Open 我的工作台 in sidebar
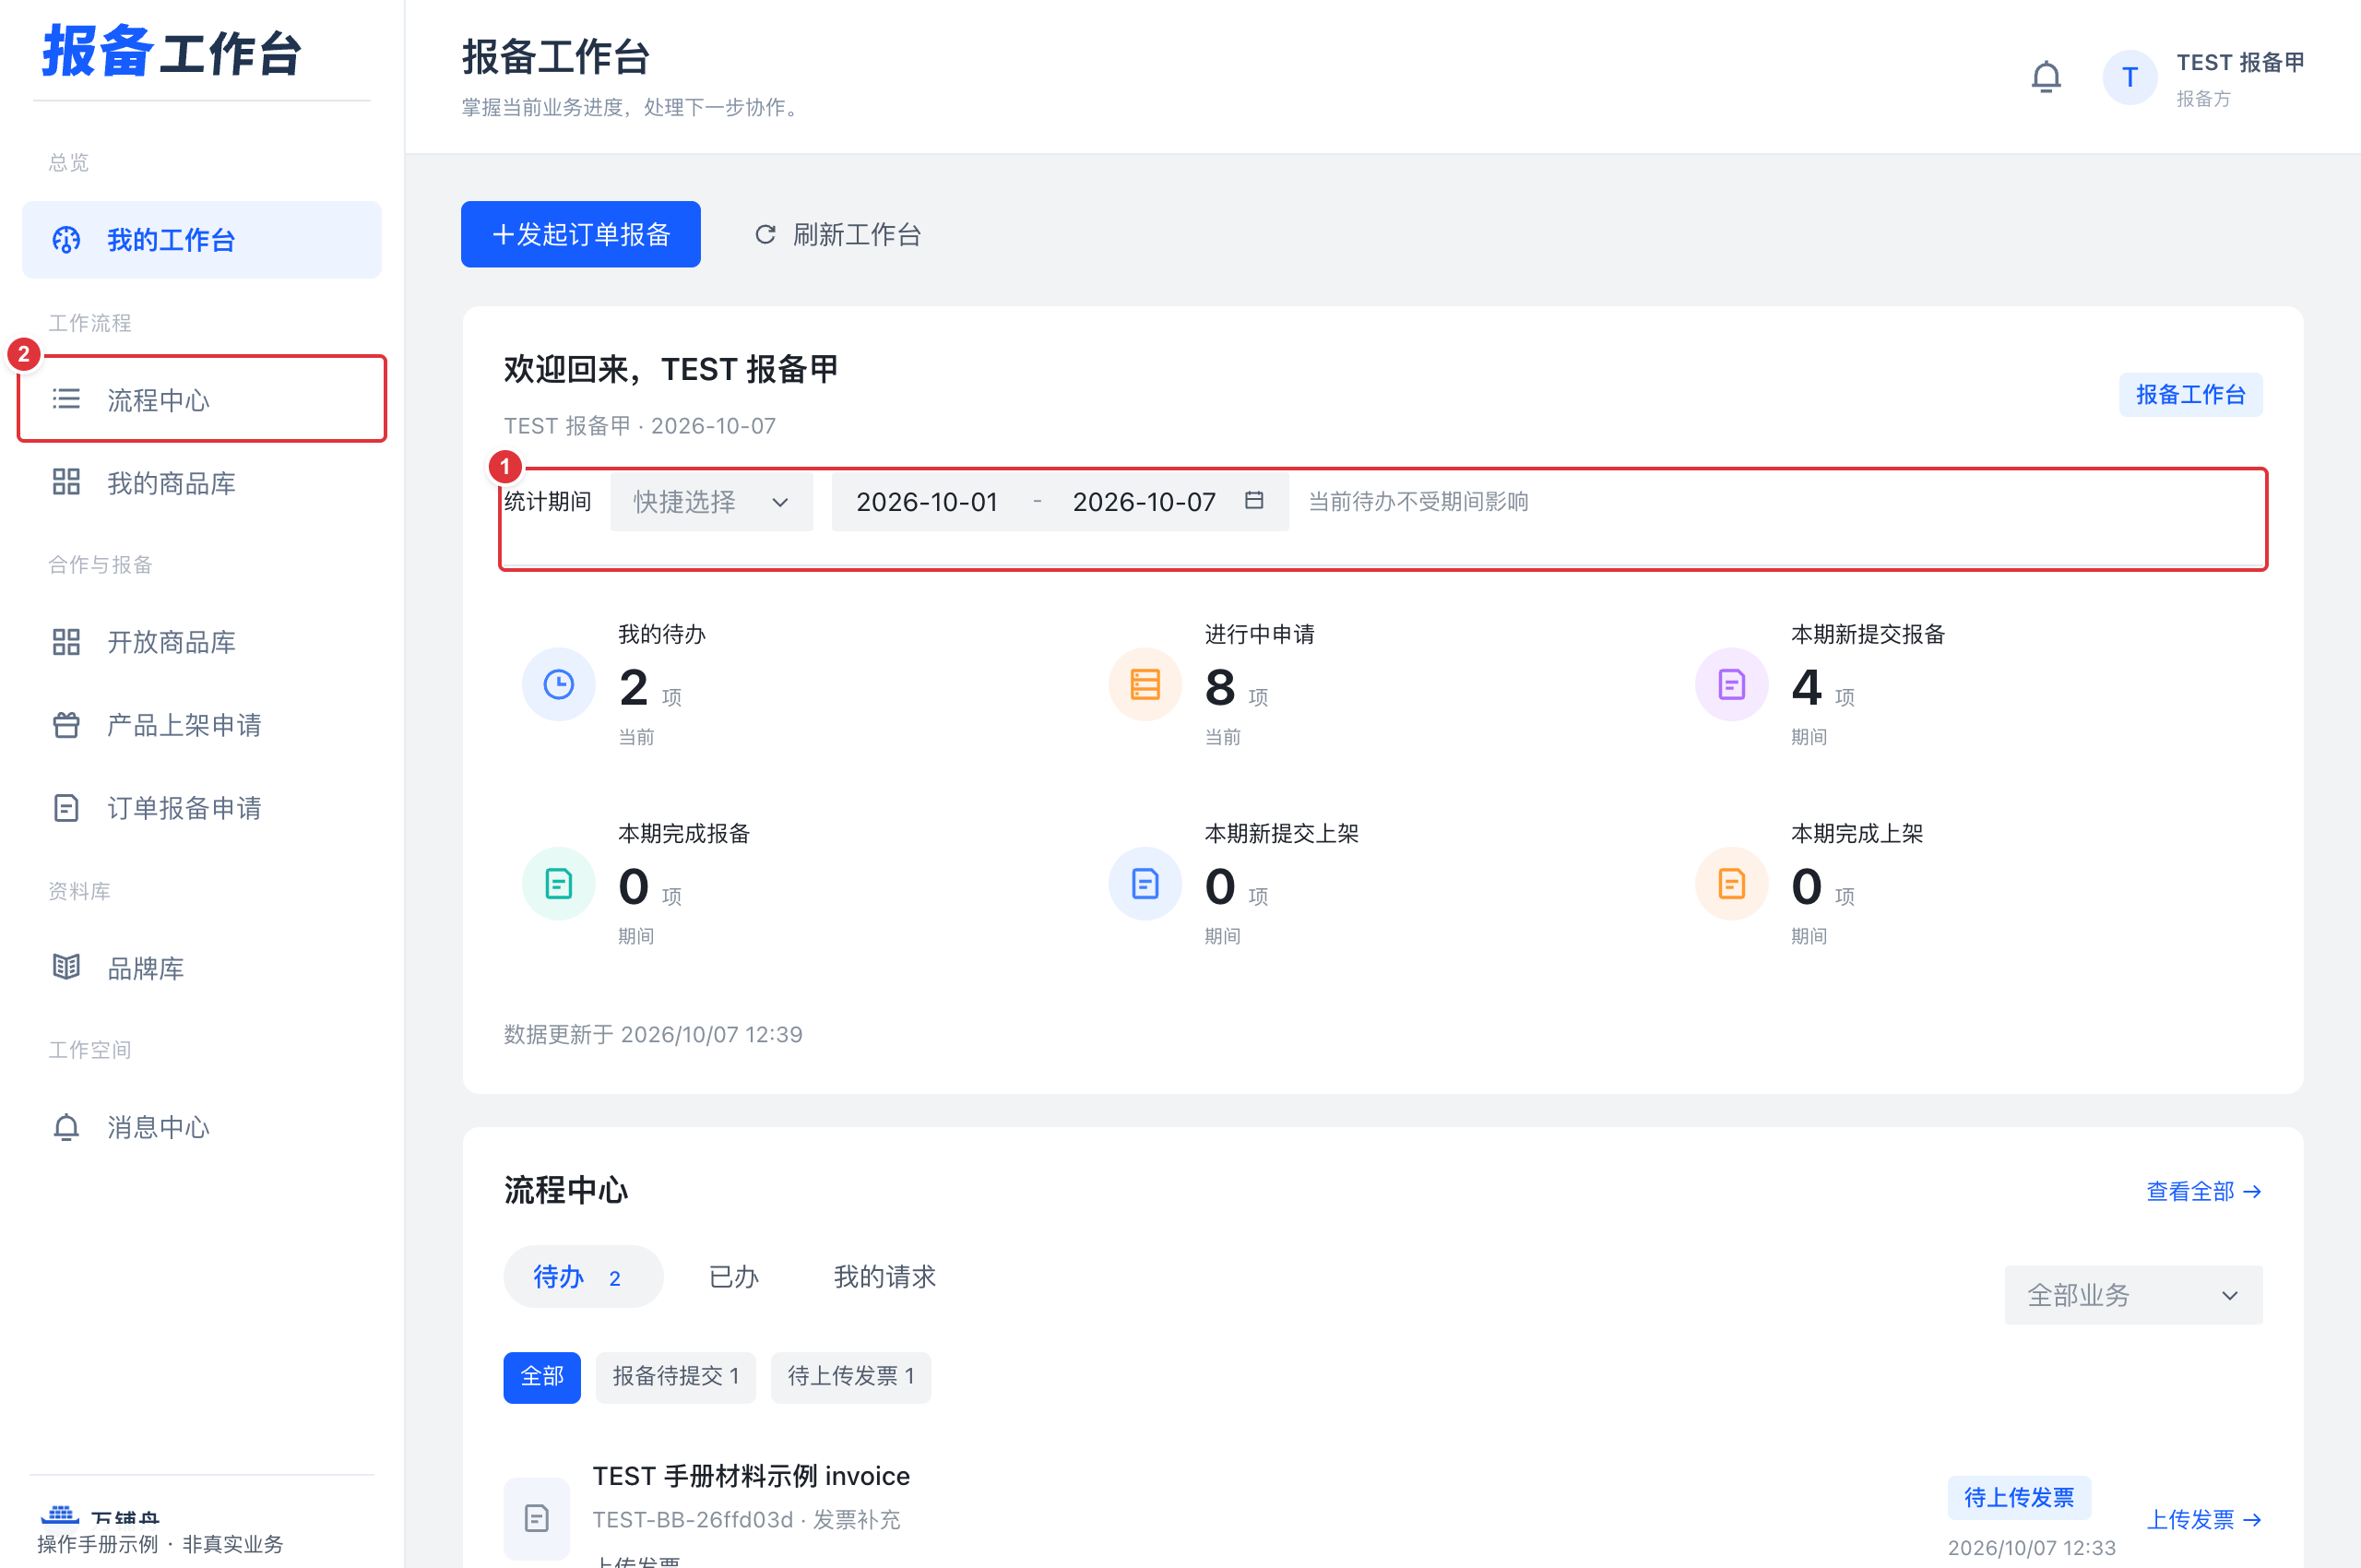Viewport: 2361px width, 1568px height. (x=201, y=240)
